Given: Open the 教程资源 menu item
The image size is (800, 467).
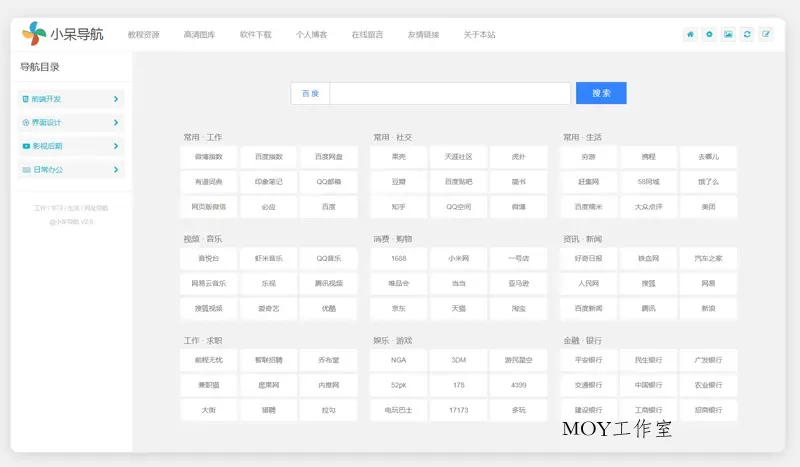Looking at the screenshot, I should [143, 35].
